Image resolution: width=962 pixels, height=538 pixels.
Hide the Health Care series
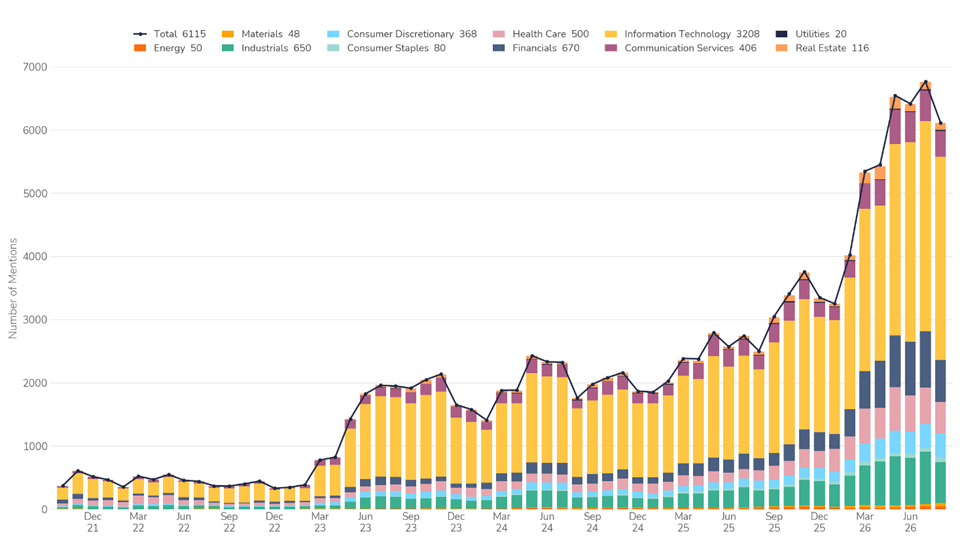[x=541, y=34]
